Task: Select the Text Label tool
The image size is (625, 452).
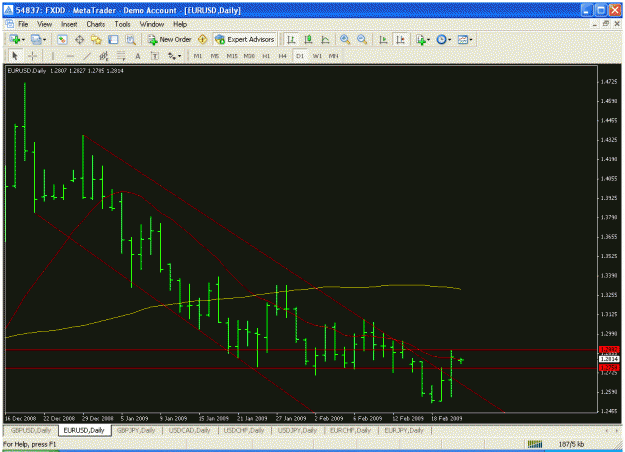Action: pyautogui.click(x=155, y=56)
